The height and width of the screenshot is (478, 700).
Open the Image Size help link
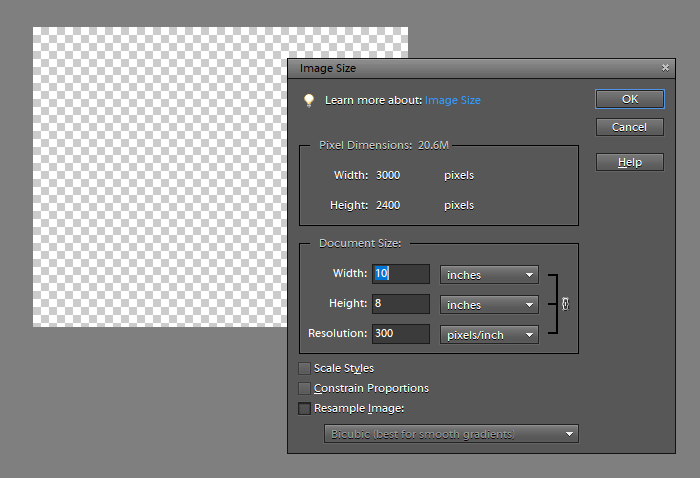click(452, 100)
